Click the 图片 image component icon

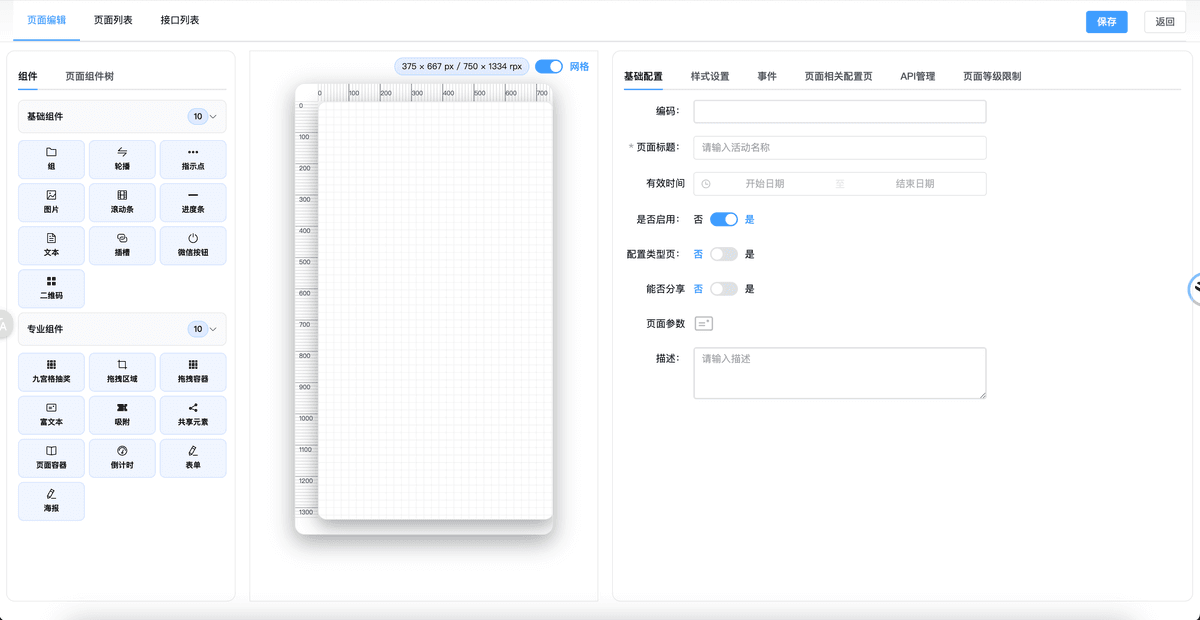point(51,201)
